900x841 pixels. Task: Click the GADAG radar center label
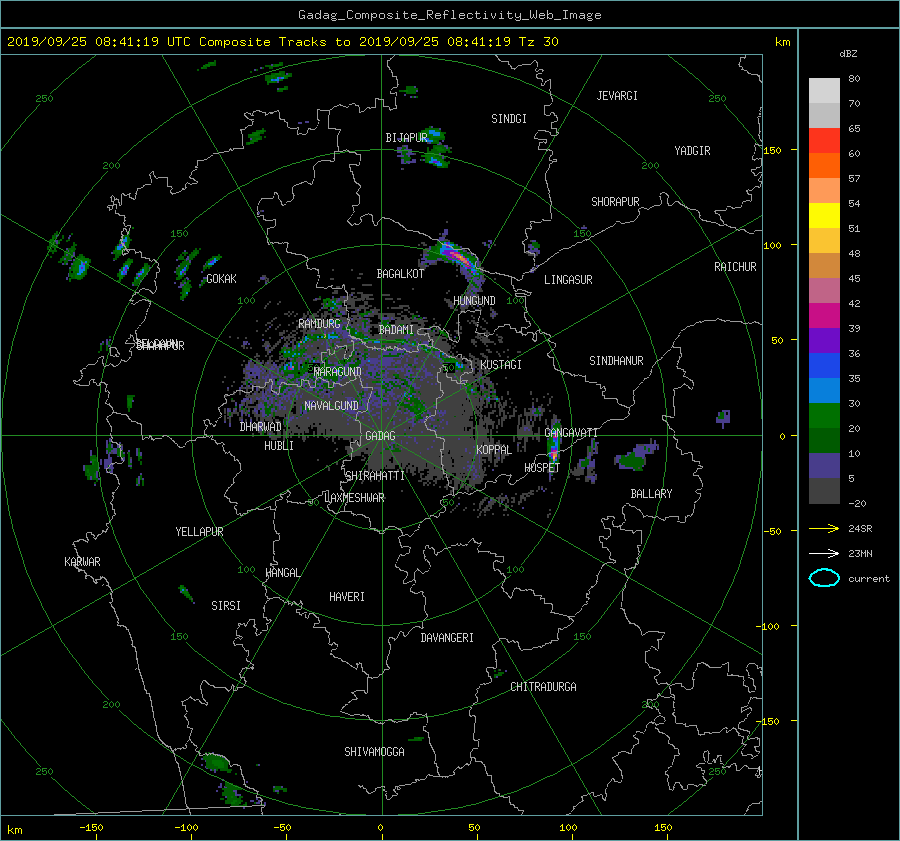pyautogui.click(x=381, y=436)
